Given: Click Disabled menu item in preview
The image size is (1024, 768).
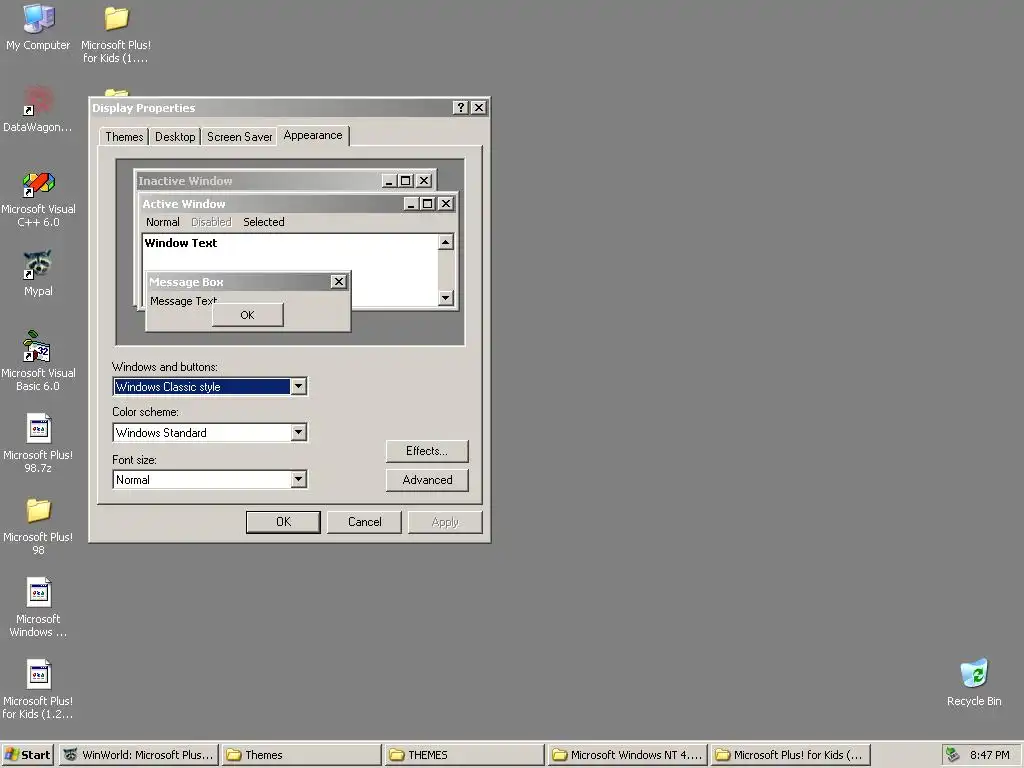Looking at the screenshot, I should click(211, 222).
